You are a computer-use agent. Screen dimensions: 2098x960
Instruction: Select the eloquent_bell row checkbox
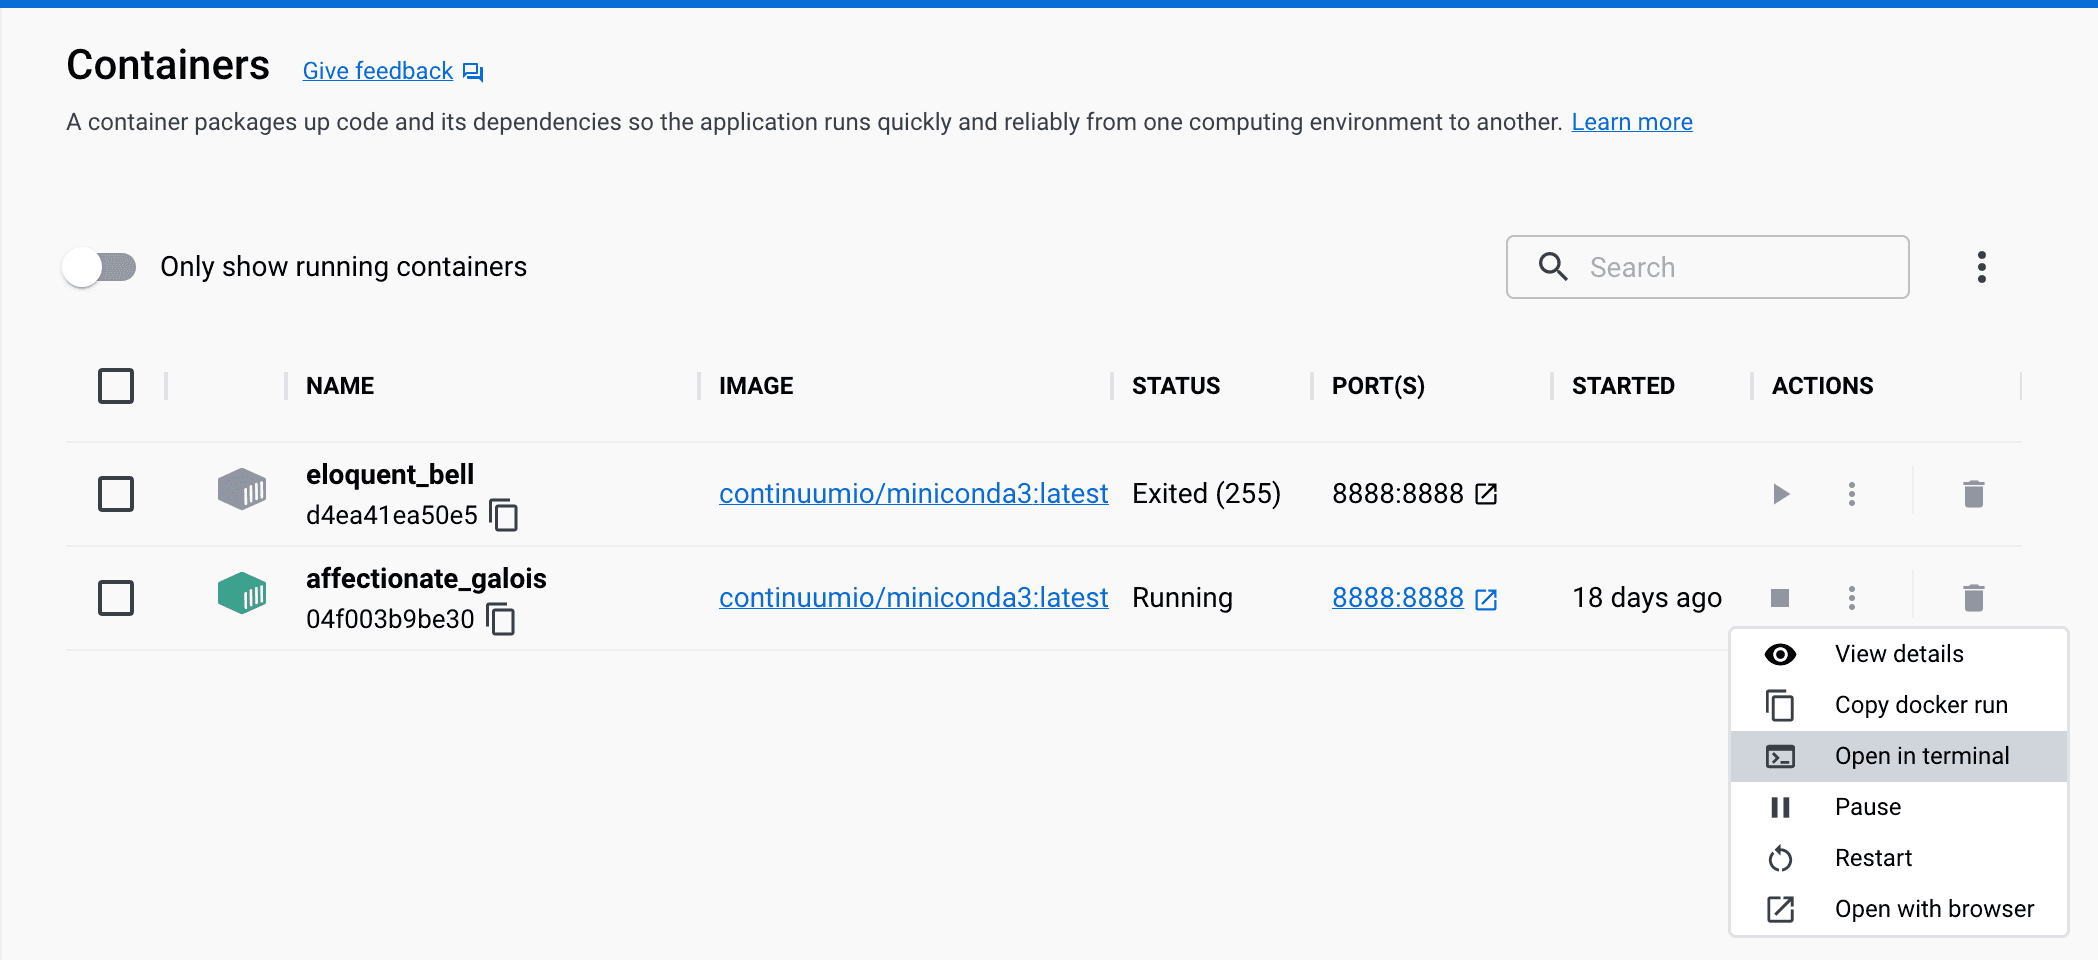(x=116, y=494)
